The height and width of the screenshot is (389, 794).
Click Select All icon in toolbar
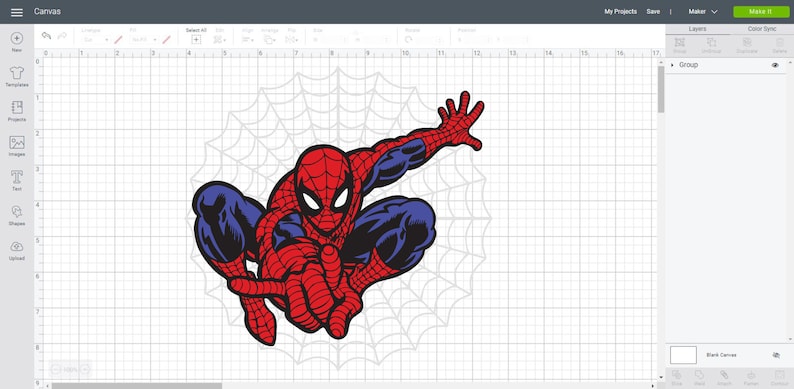coord(196,40)
